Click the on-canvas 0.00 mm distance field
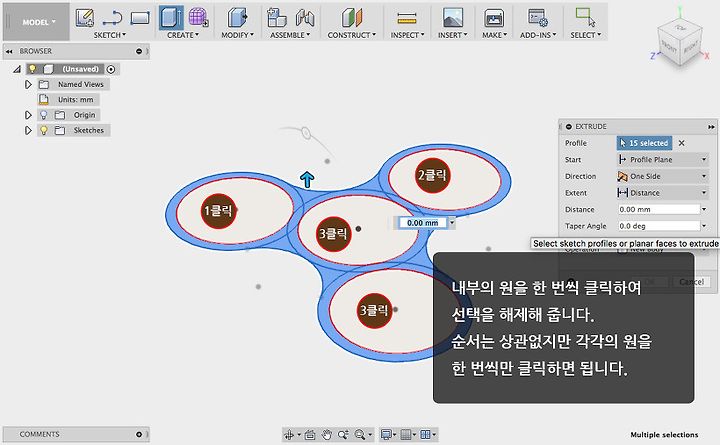This screenshot has width=720, height=445. pyautogui.click(x=423, y=223)
